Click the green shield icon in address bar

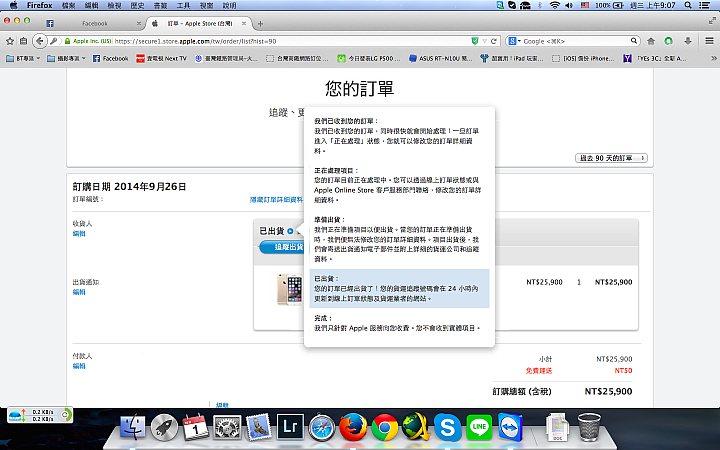[x=475, y=41]
